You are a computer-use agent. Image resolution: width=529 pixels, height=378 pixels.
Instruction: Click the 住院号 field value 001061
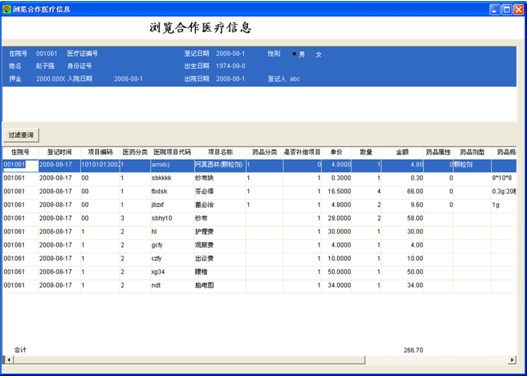pos(47,54)
